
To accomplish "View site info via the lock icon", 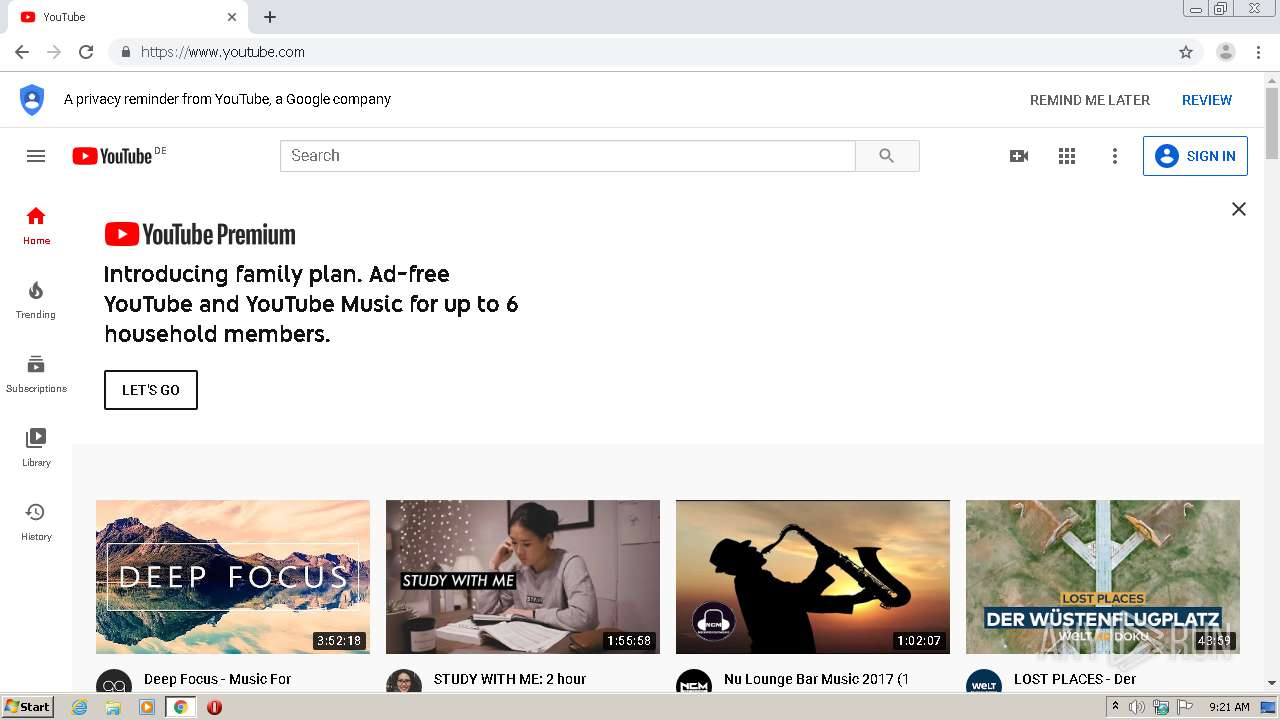I will [125, 52].
